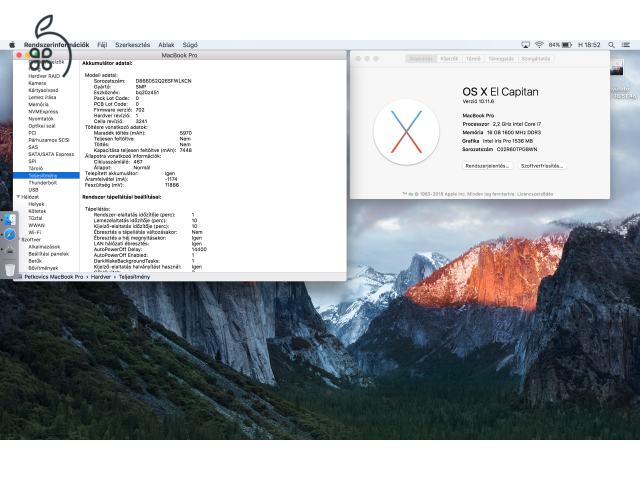Select Beállítási panelek under Szoftver
Viewport: 640px width, 480px height.
pyautogui.click(x=49, y=254)
